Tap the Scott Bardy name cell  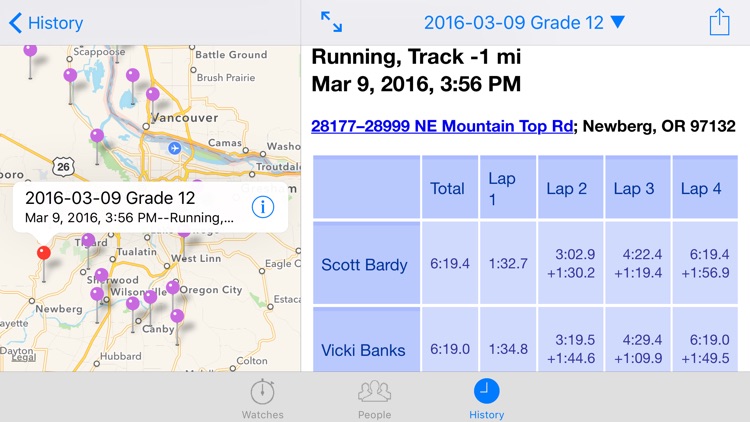(365, 265)
